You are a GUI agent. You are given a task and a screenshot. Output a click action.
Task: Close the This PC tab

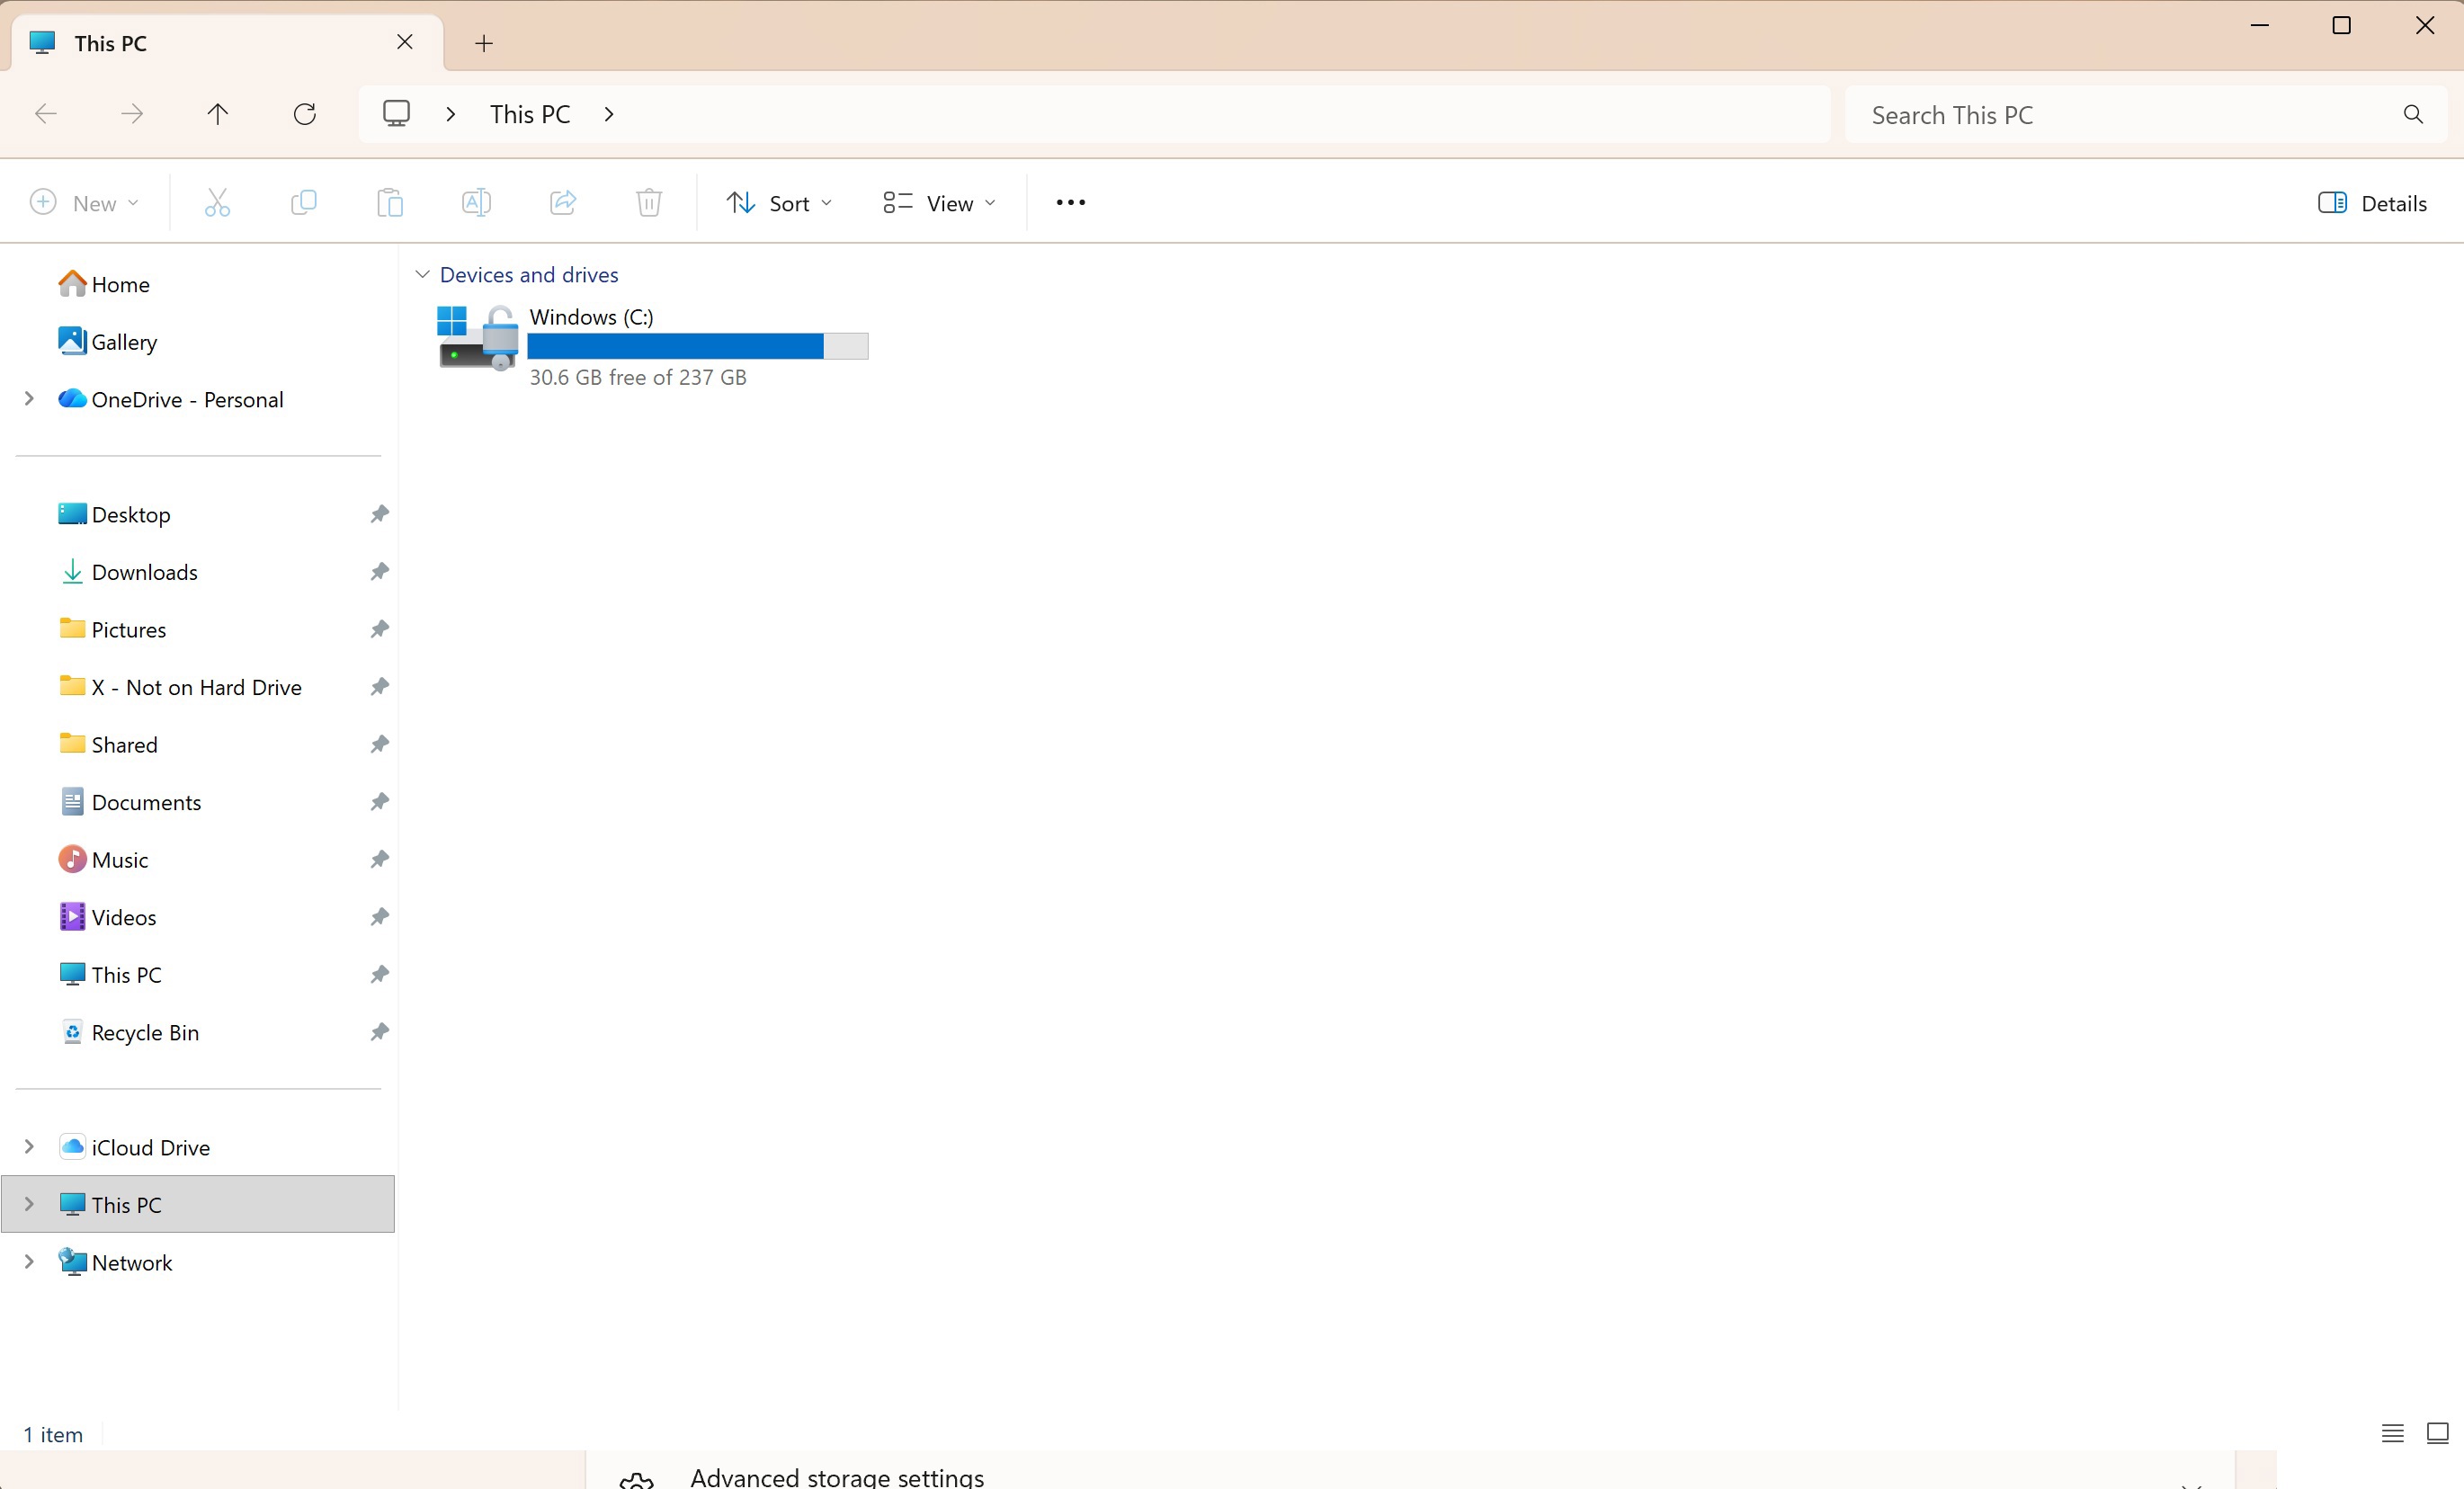pyautogui.click(x=405, y=42)
